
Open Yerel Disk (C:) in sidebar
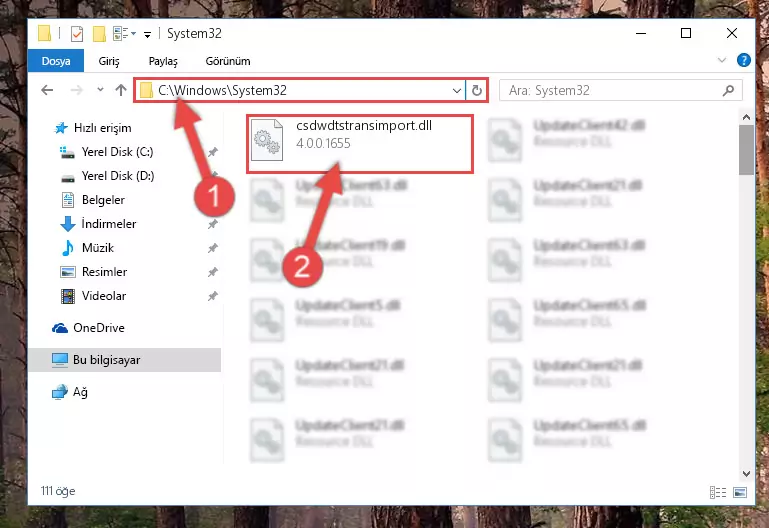(106, 152)
